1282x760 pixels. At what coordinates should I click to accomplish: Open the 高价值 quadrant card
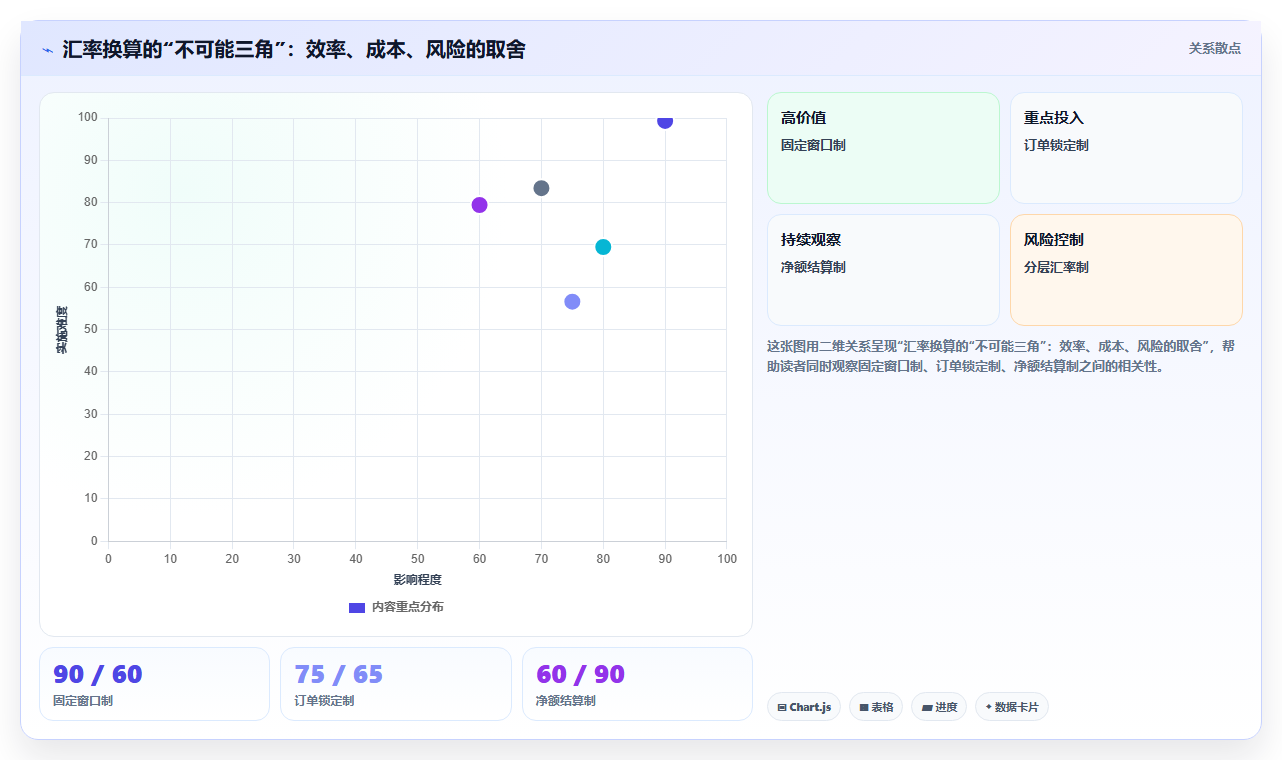883,148
